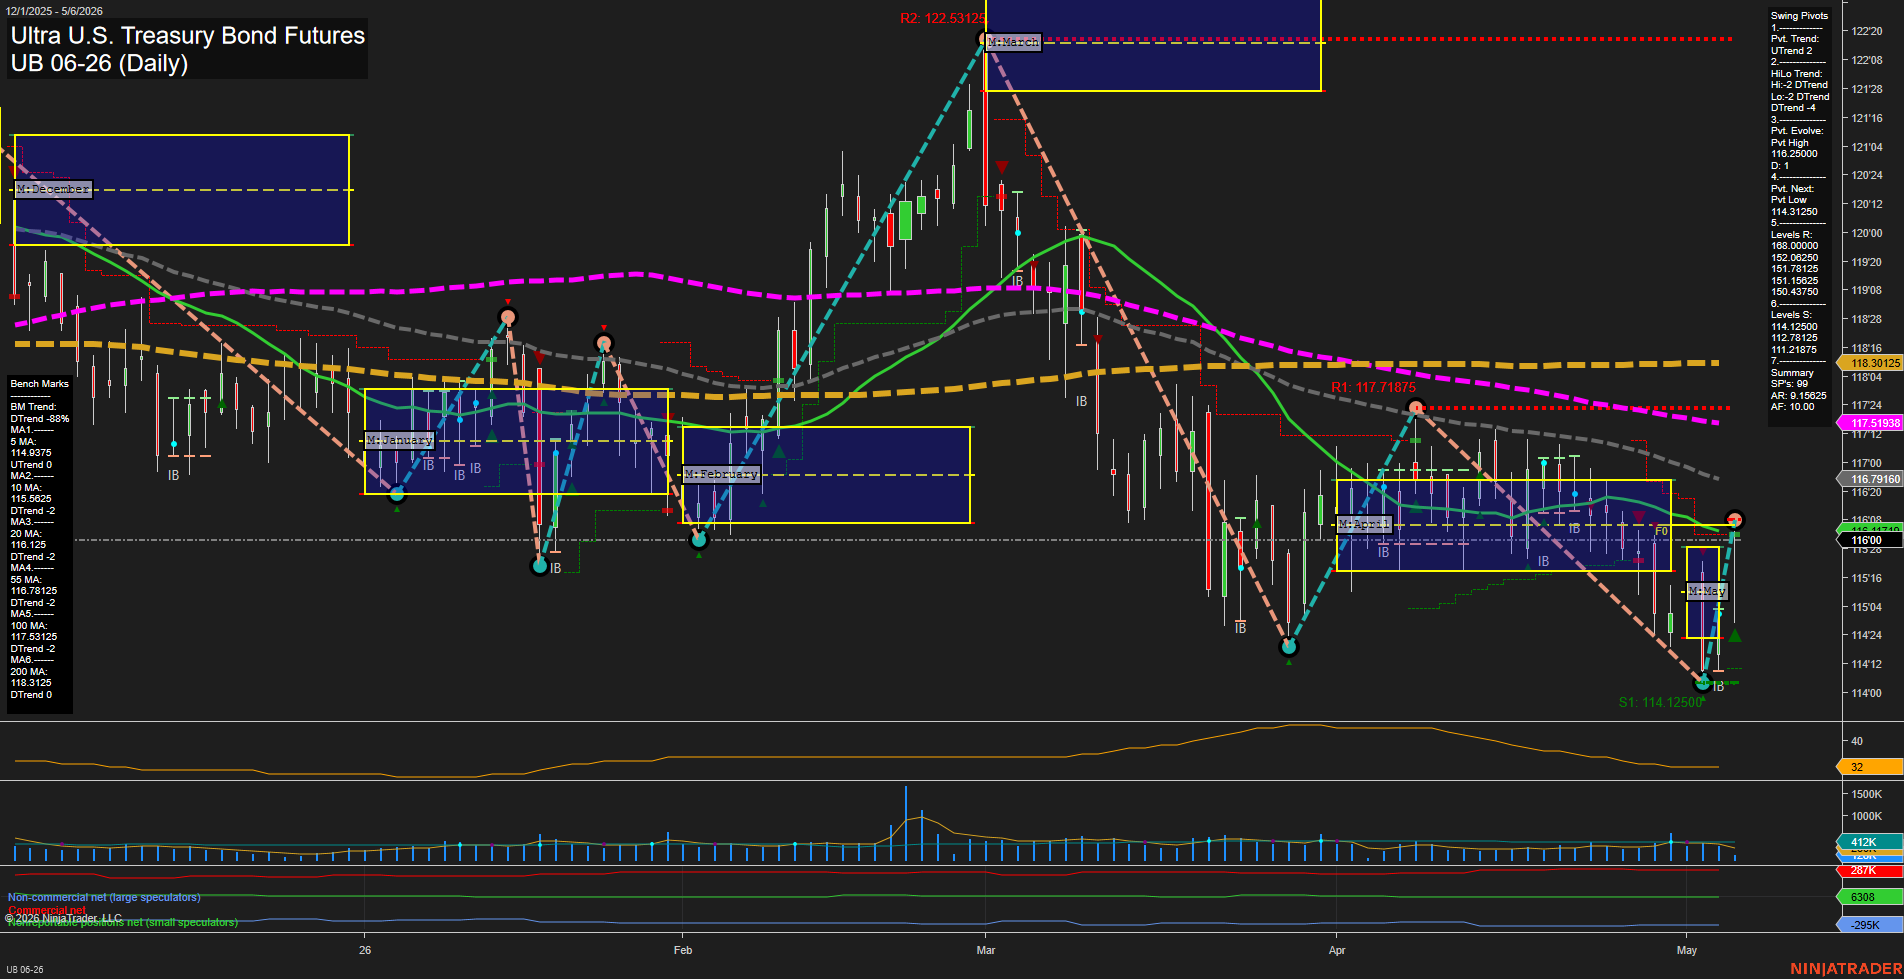Click the F0 label beside the April box
The height and width of the screenshot is (979, 1904).
(1661, 532)
